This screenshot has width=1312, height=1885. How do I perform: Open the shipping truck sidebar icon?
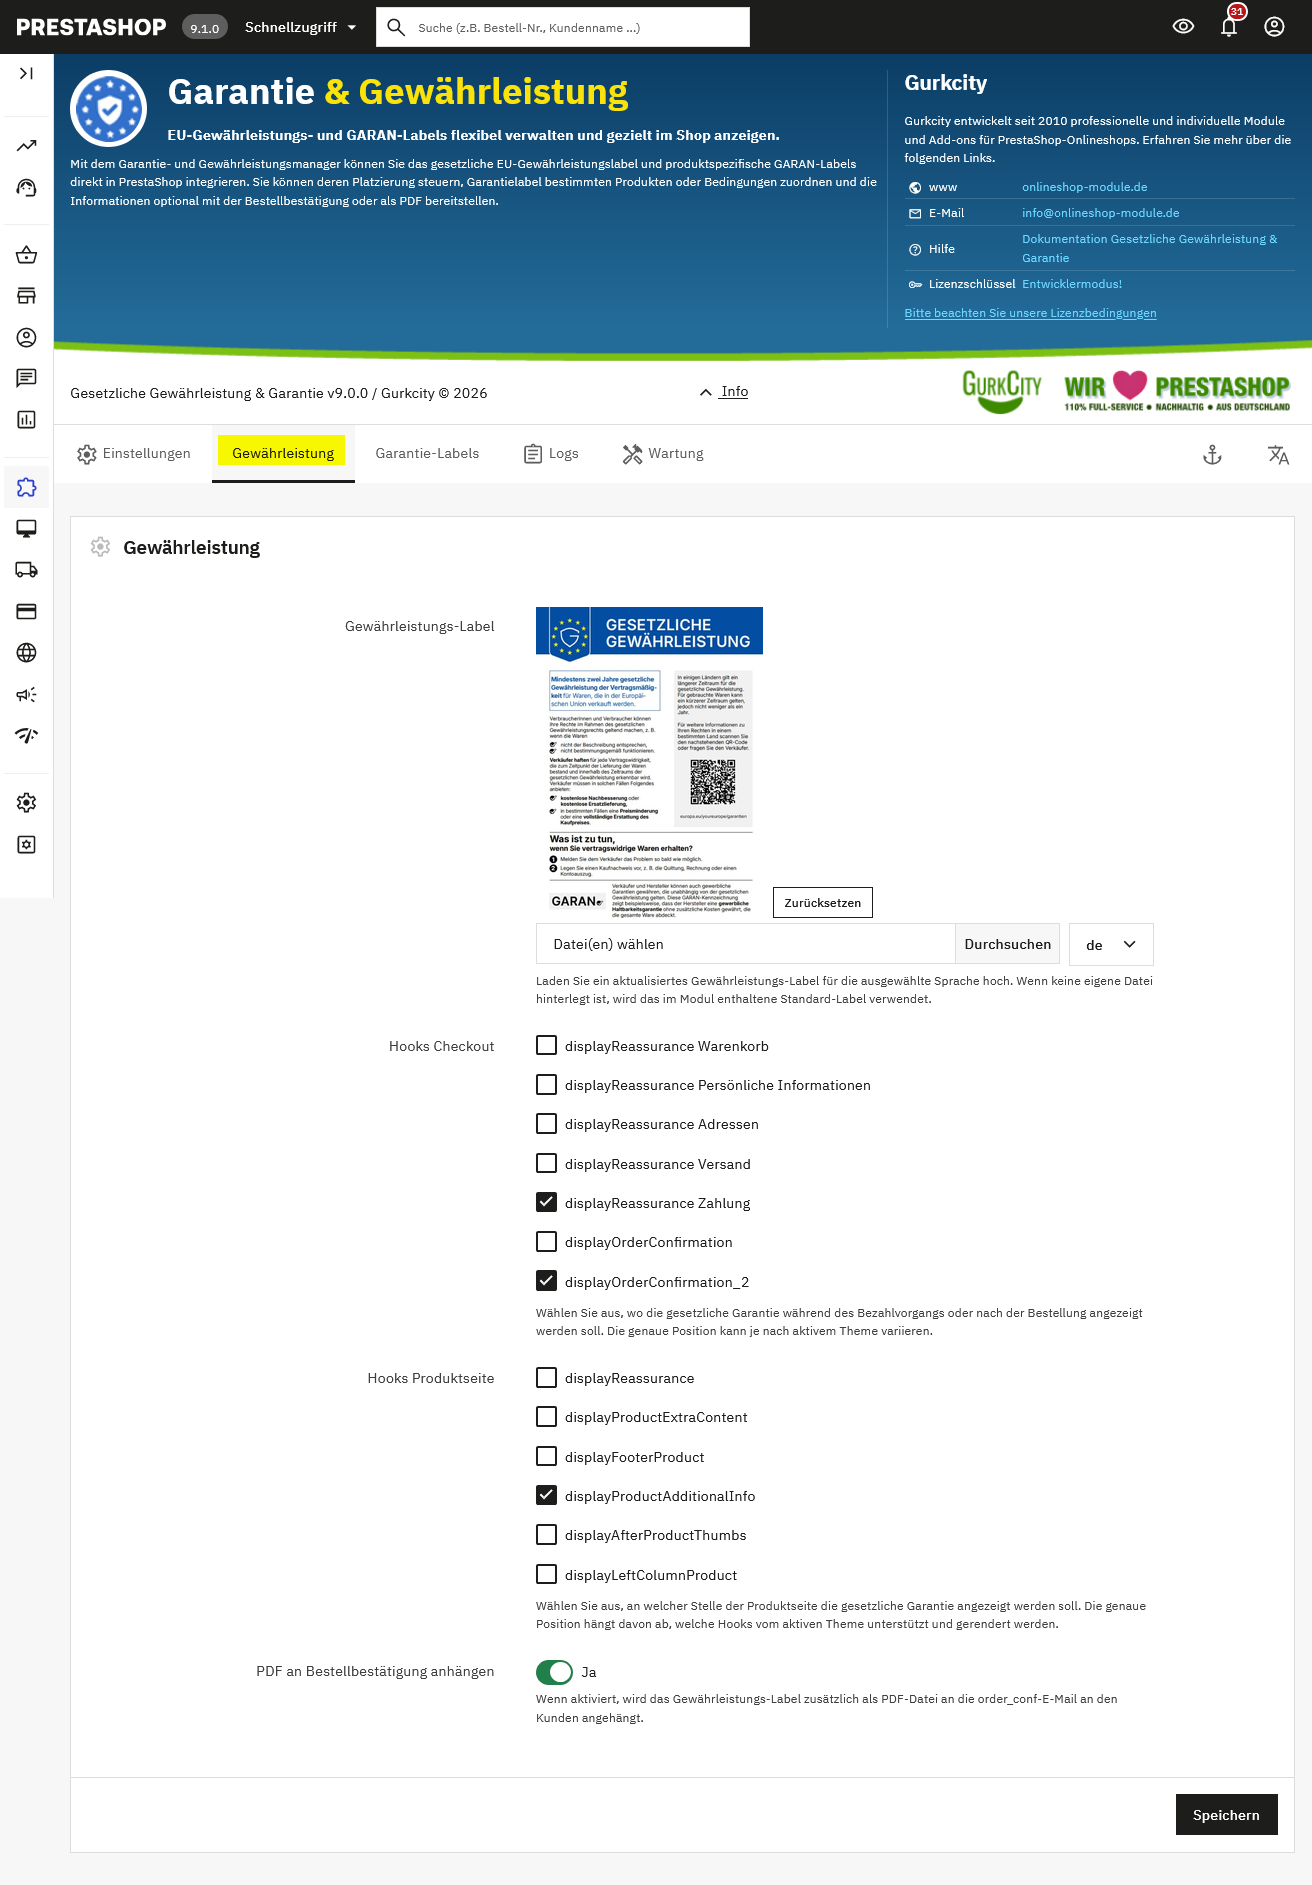tap(26, 570)
